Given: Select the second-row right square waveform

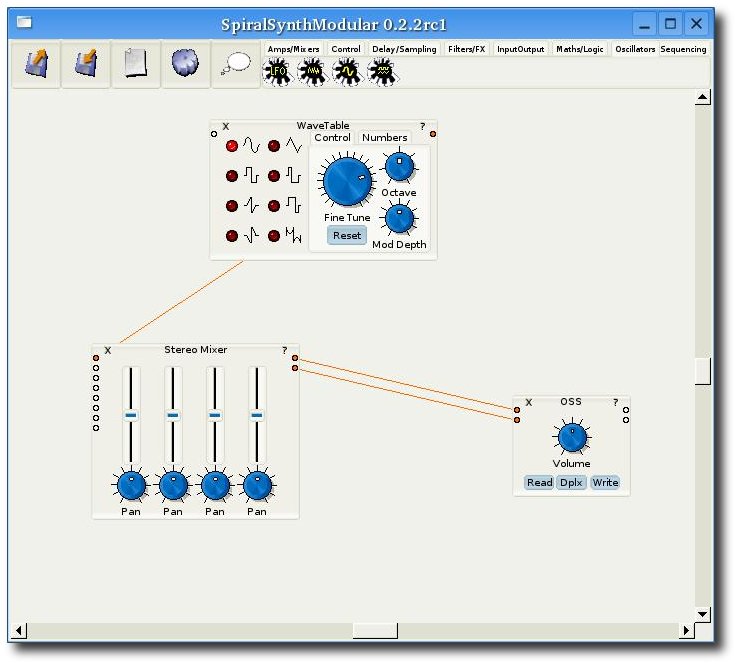Looking at the screenshot, I should [274, 176].
